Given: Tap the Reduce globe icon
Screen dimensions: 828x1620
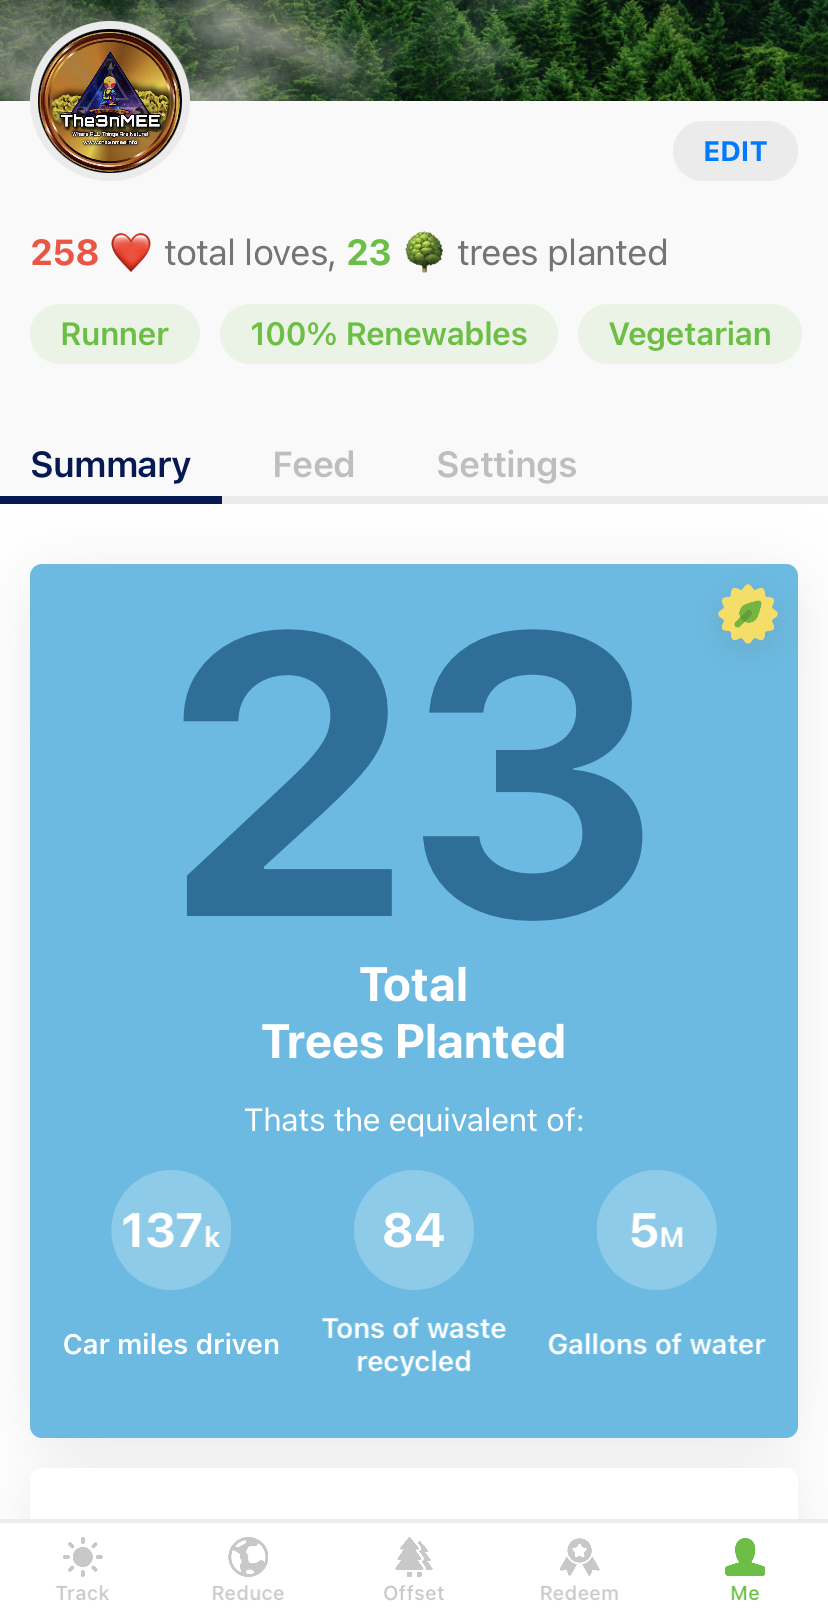Looking at the screenshot, I should (x=248, y=1558).
